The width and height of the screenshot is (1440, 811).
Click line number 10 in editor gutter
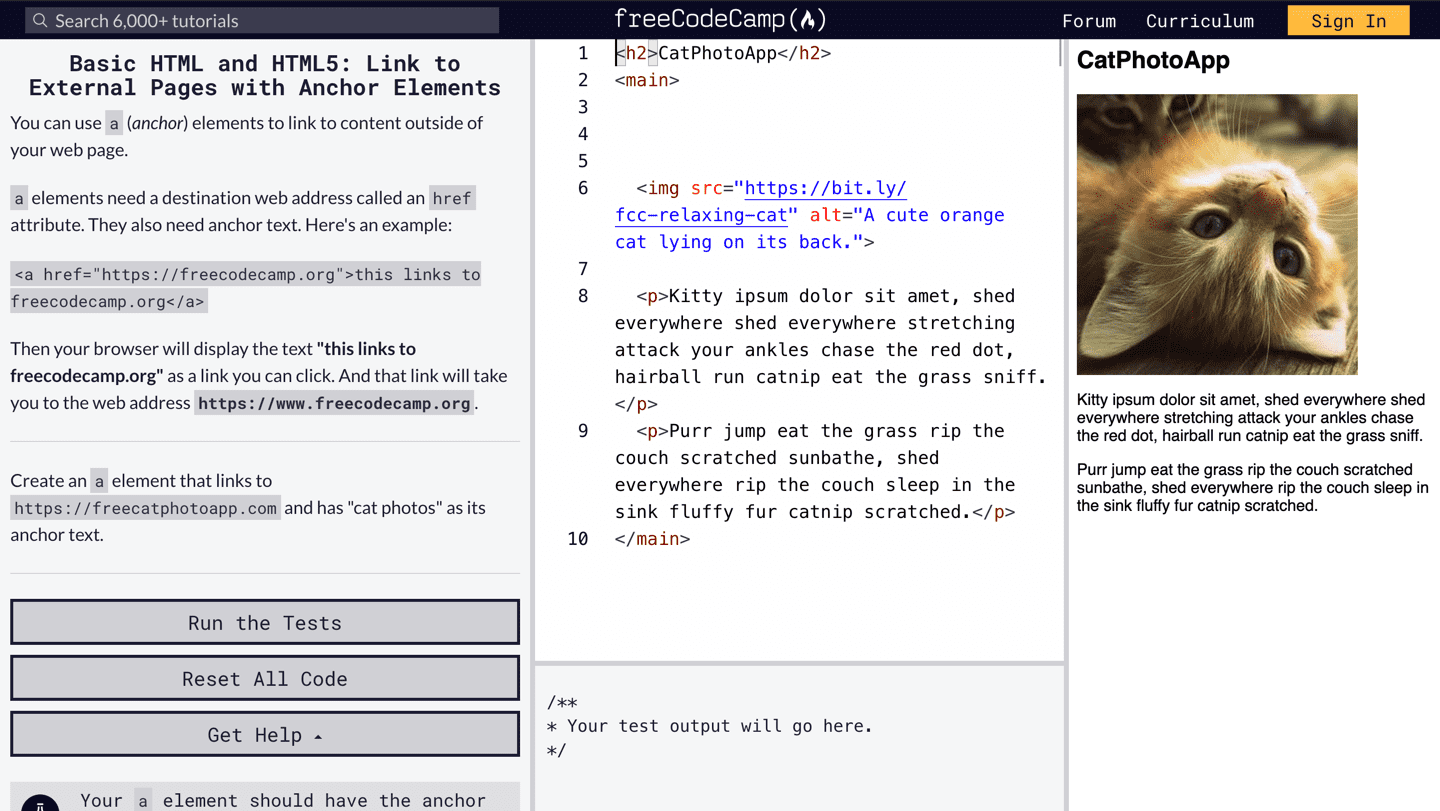click(578, 539)
